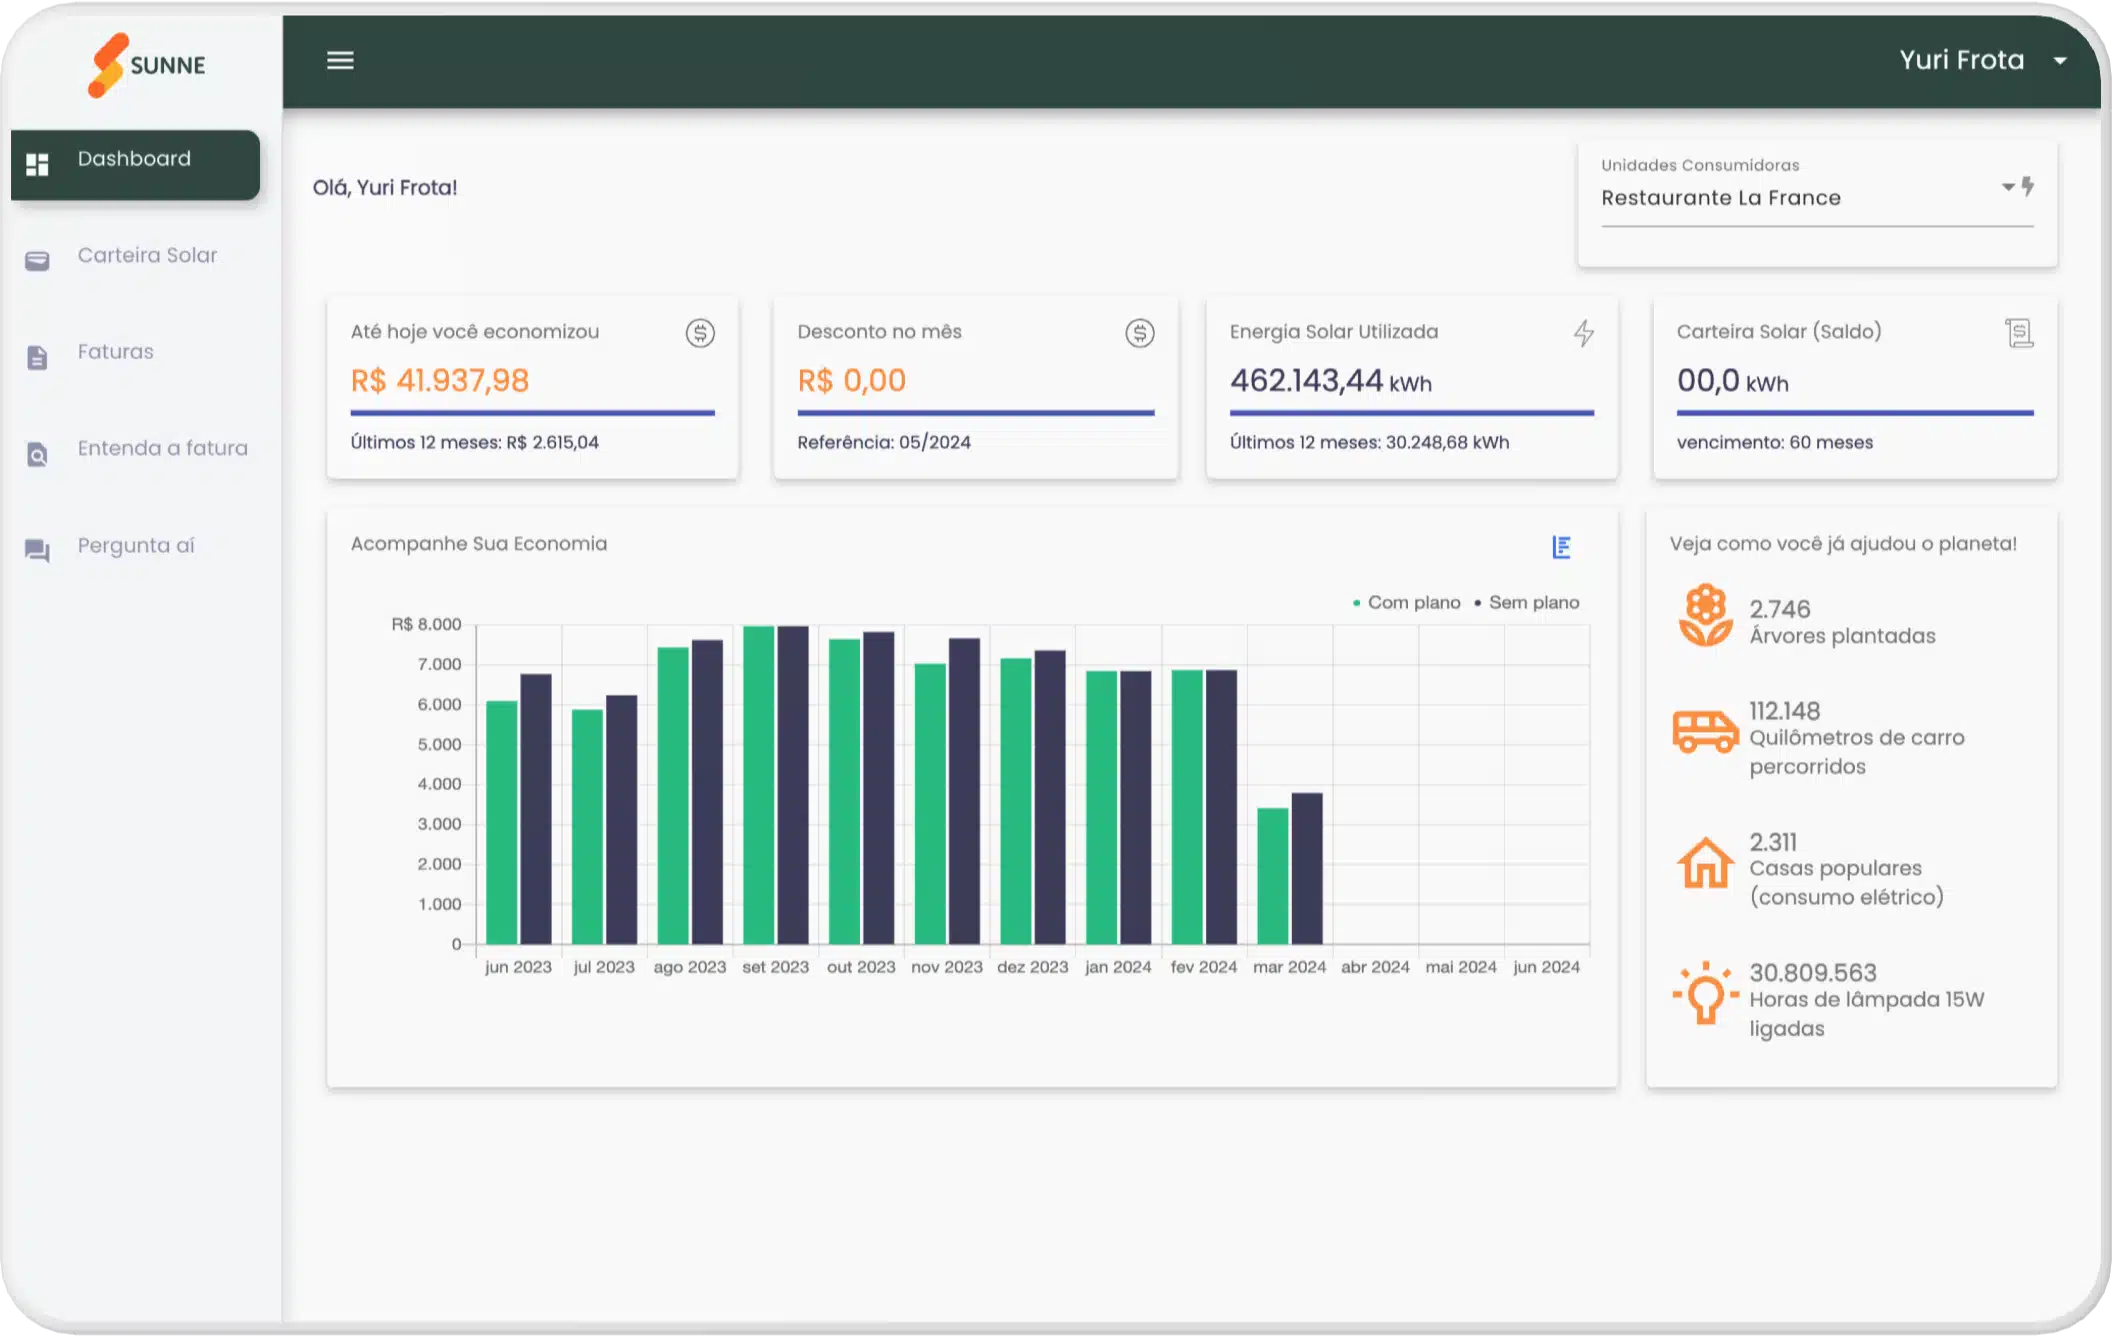Click the dark mar 2024 bar
Screen dimensions: 2112x1337
1307,869
